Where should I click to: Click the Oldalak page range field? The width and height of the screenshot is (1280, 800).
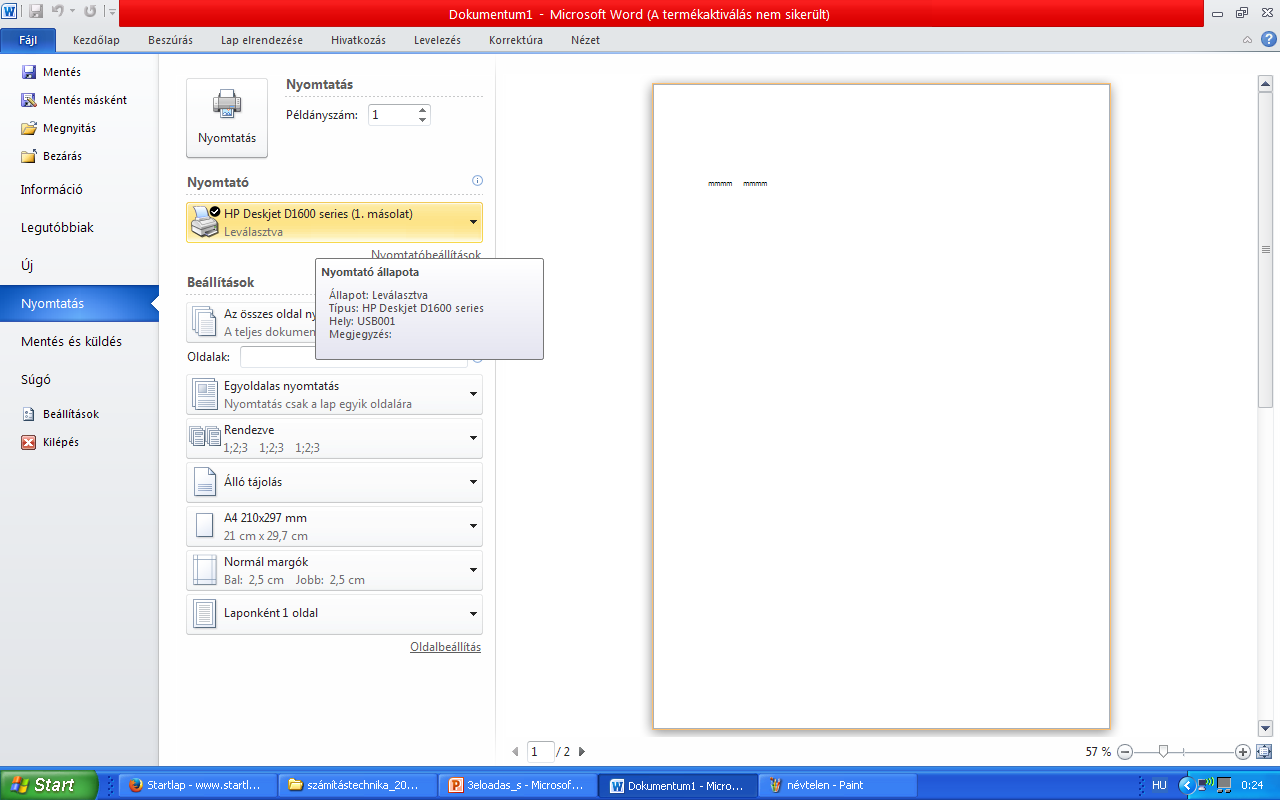[354, 357]
